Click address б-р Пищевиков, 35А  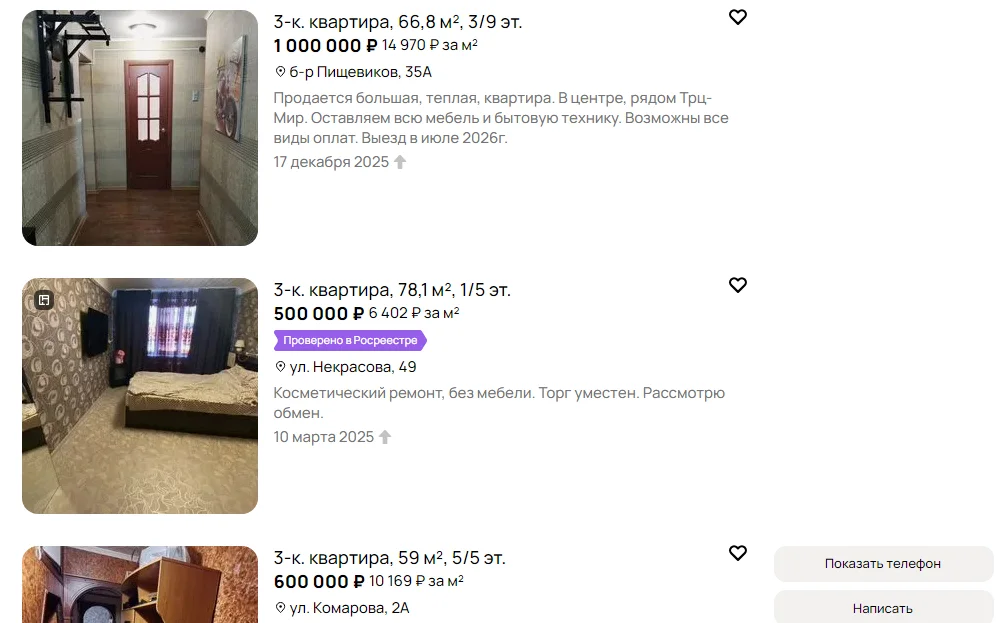(x=361, y=72)
